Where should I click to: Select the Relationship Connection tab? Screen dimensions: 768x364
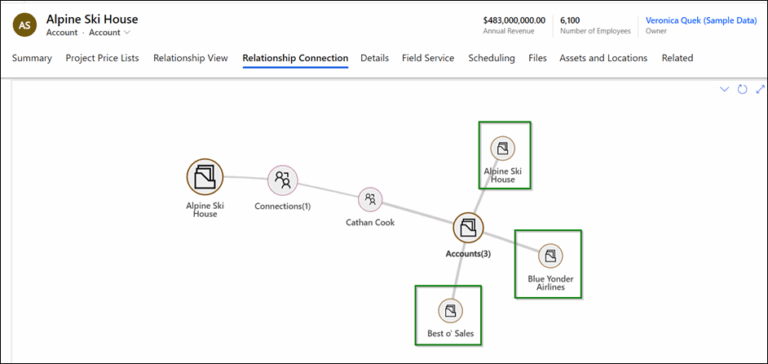tap(295, 58)
